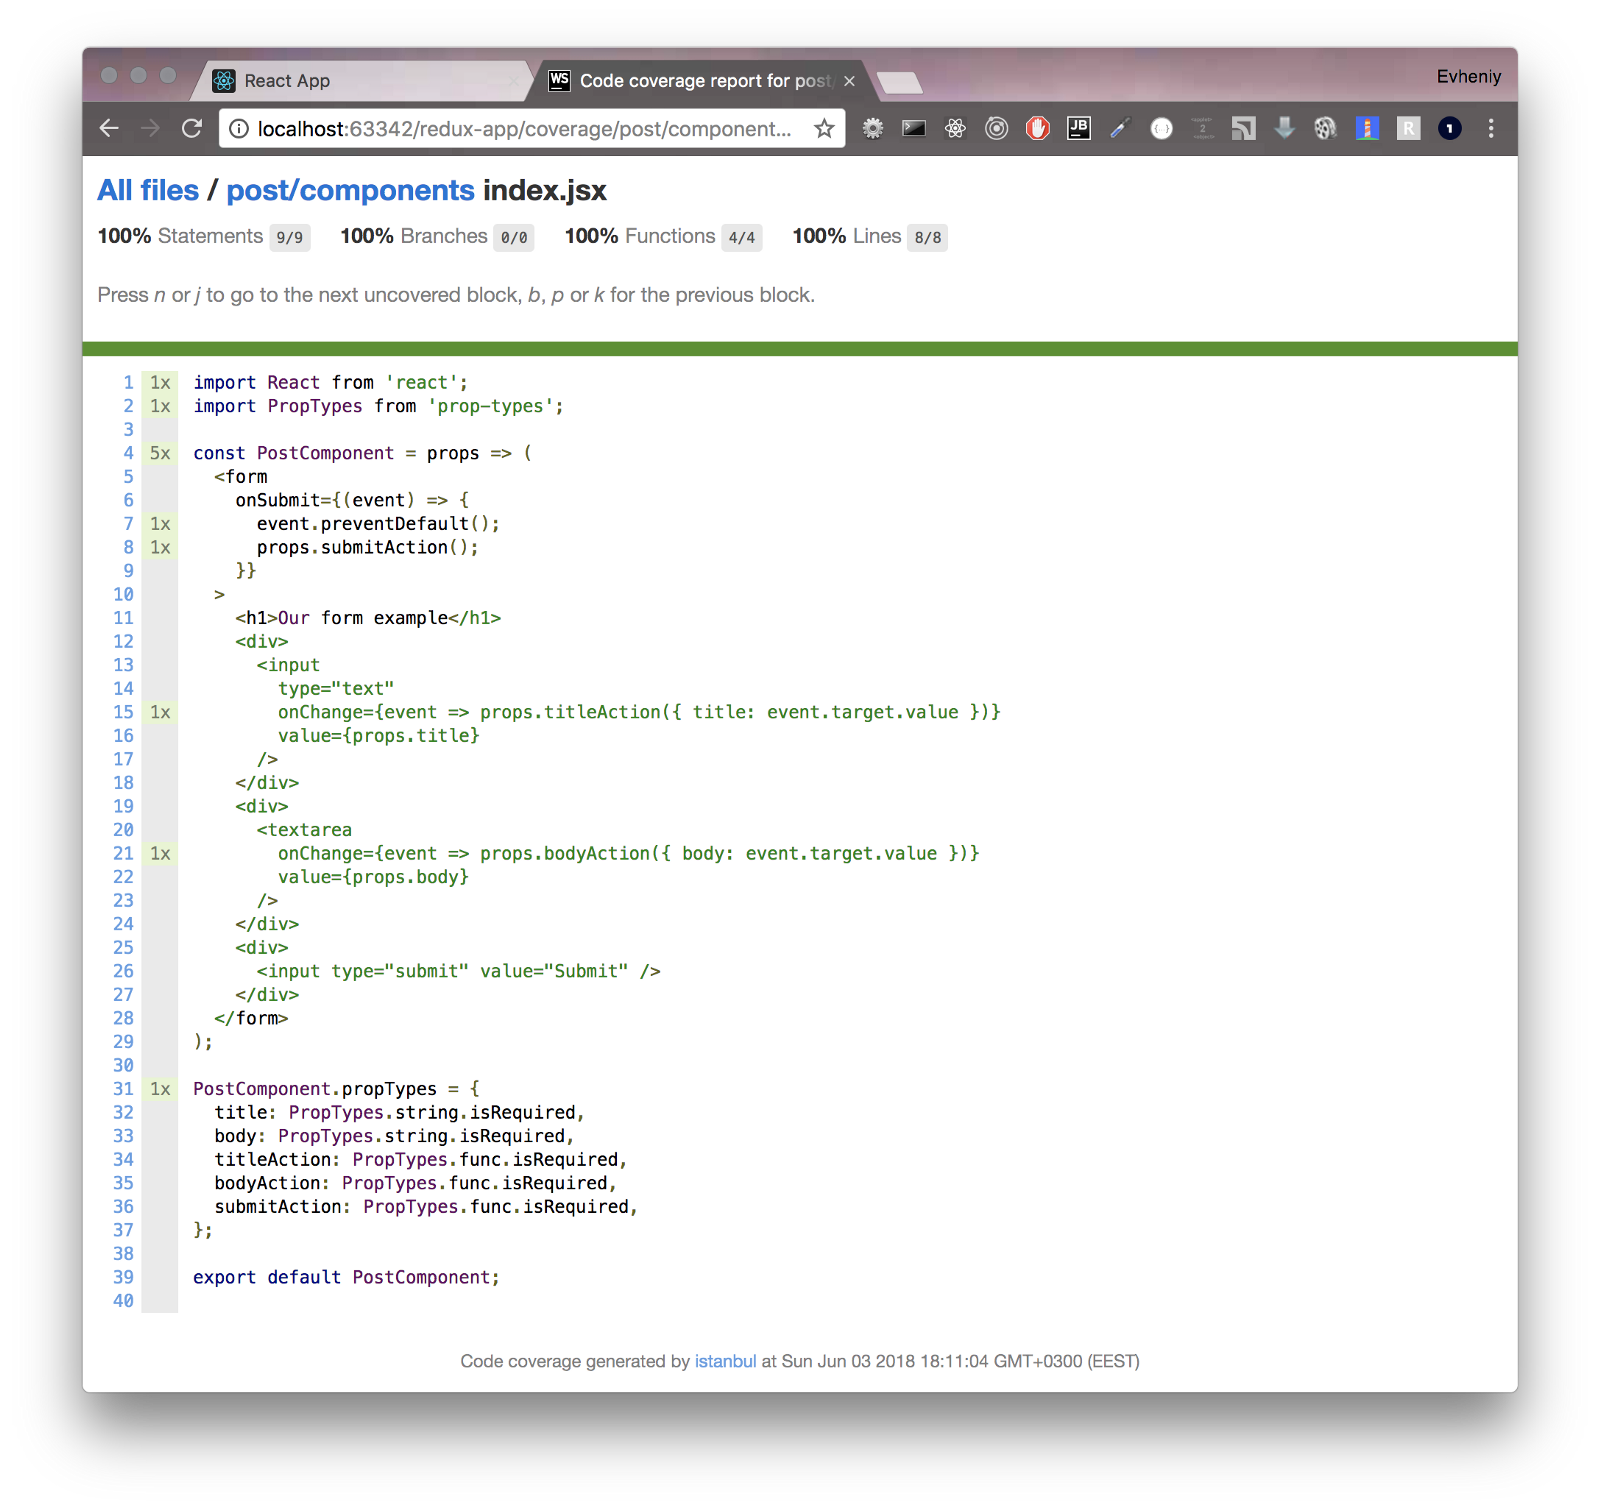Click the Lighthouse extension icon

click(x=1367, y=128)
